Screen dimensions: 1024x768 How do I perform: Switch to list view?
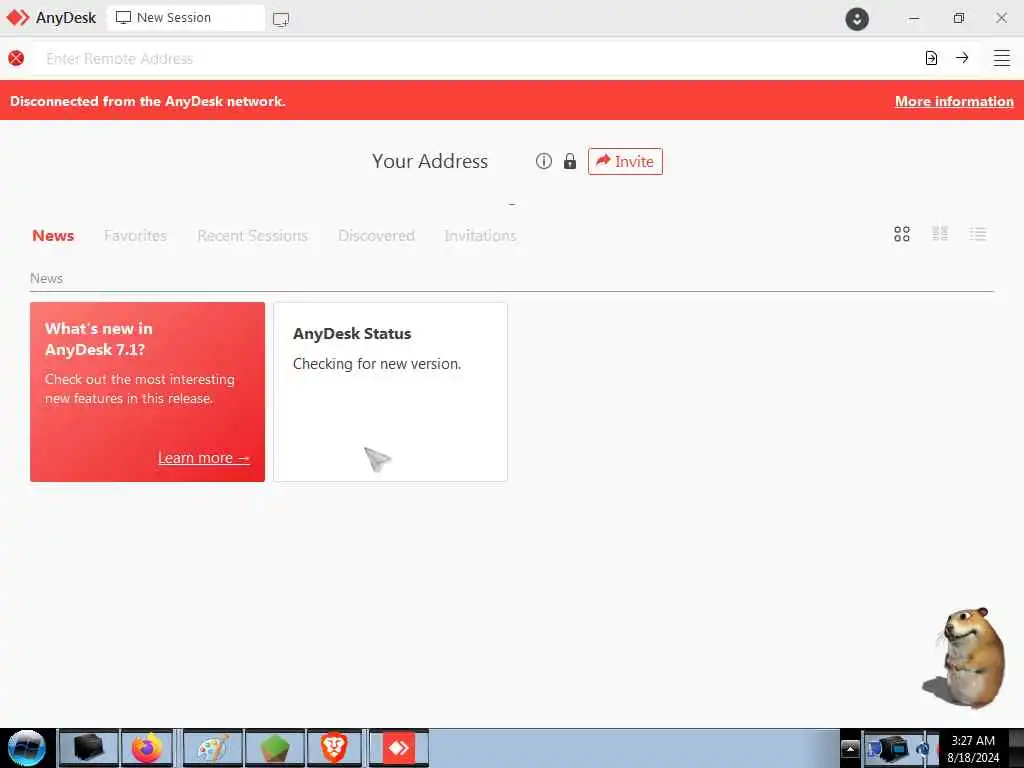point(978,234)
